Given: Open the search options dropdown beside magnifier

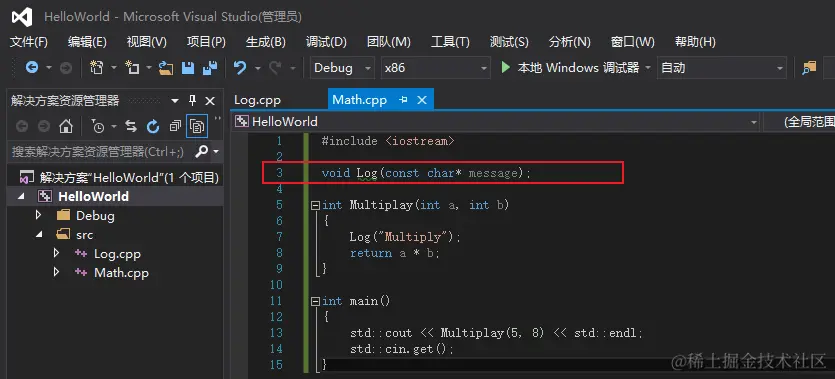Looking at the screenshot, I should tap(216, 152).
